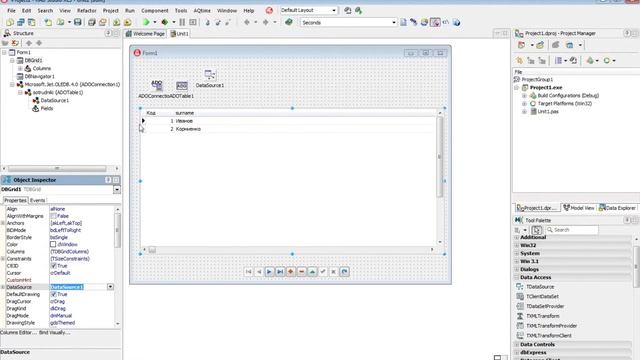Collapse the Data Access category in Tool Palette
The width and height of the screenshot is (640, 360).
tap(516, 278)
